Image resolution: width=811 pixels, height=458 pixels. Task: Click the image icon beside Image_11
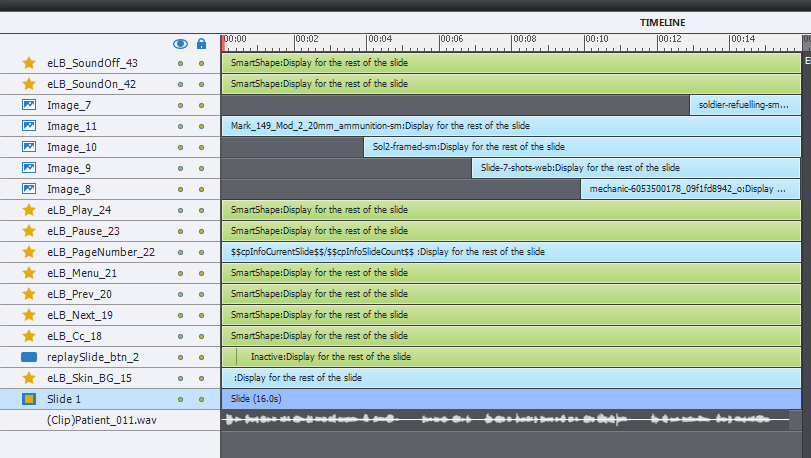tap(29, 126)
